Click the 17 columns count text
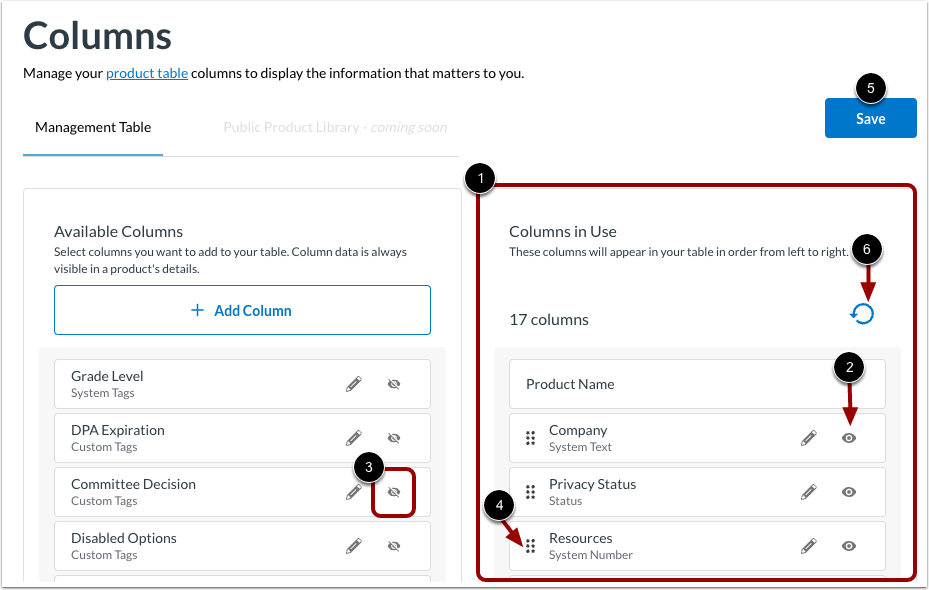This screenshot has width=929, height=590. click(x=549, y=320)
